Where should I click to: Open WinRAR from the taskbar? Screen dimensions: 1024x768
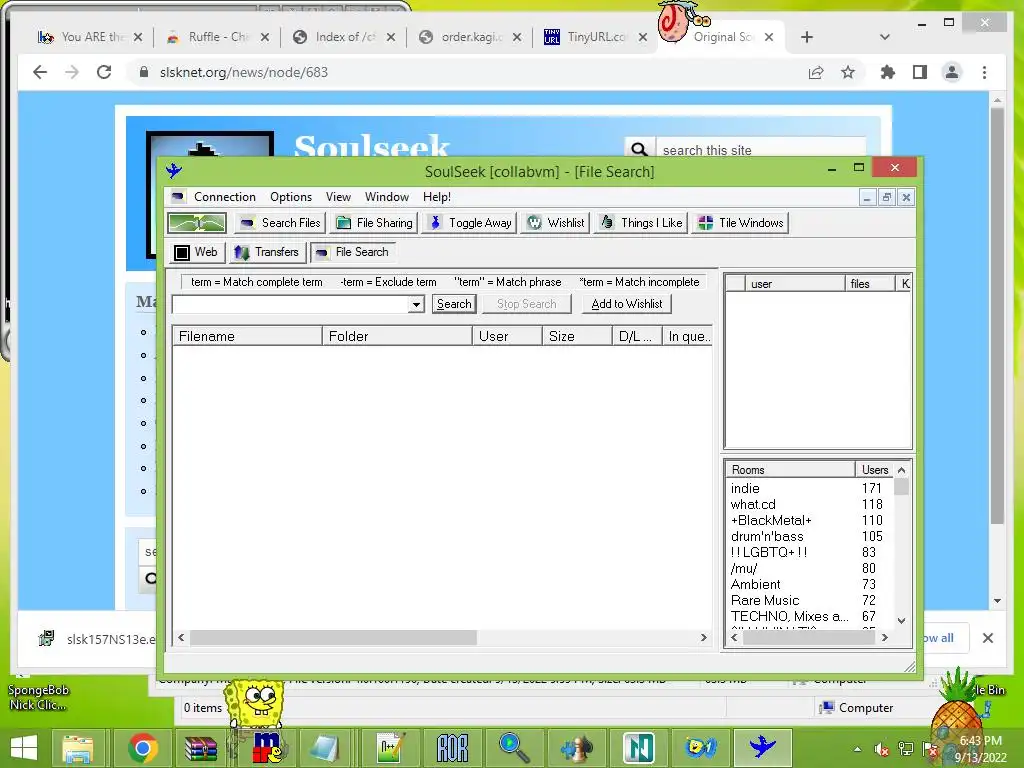(200, 748)
